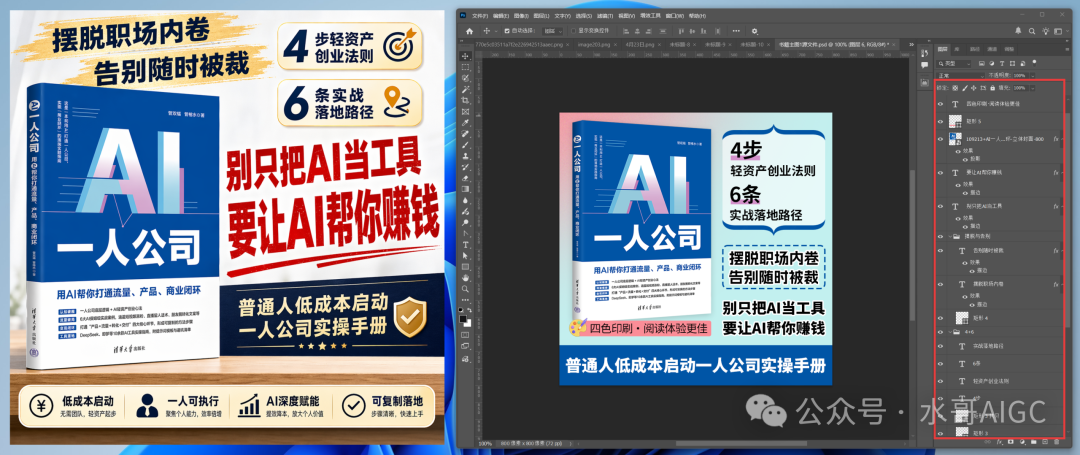The image size is (1080, 455).
Task: Hide the 矩形 4 layer
Action: pyautogui.click(x=940, y=318)
